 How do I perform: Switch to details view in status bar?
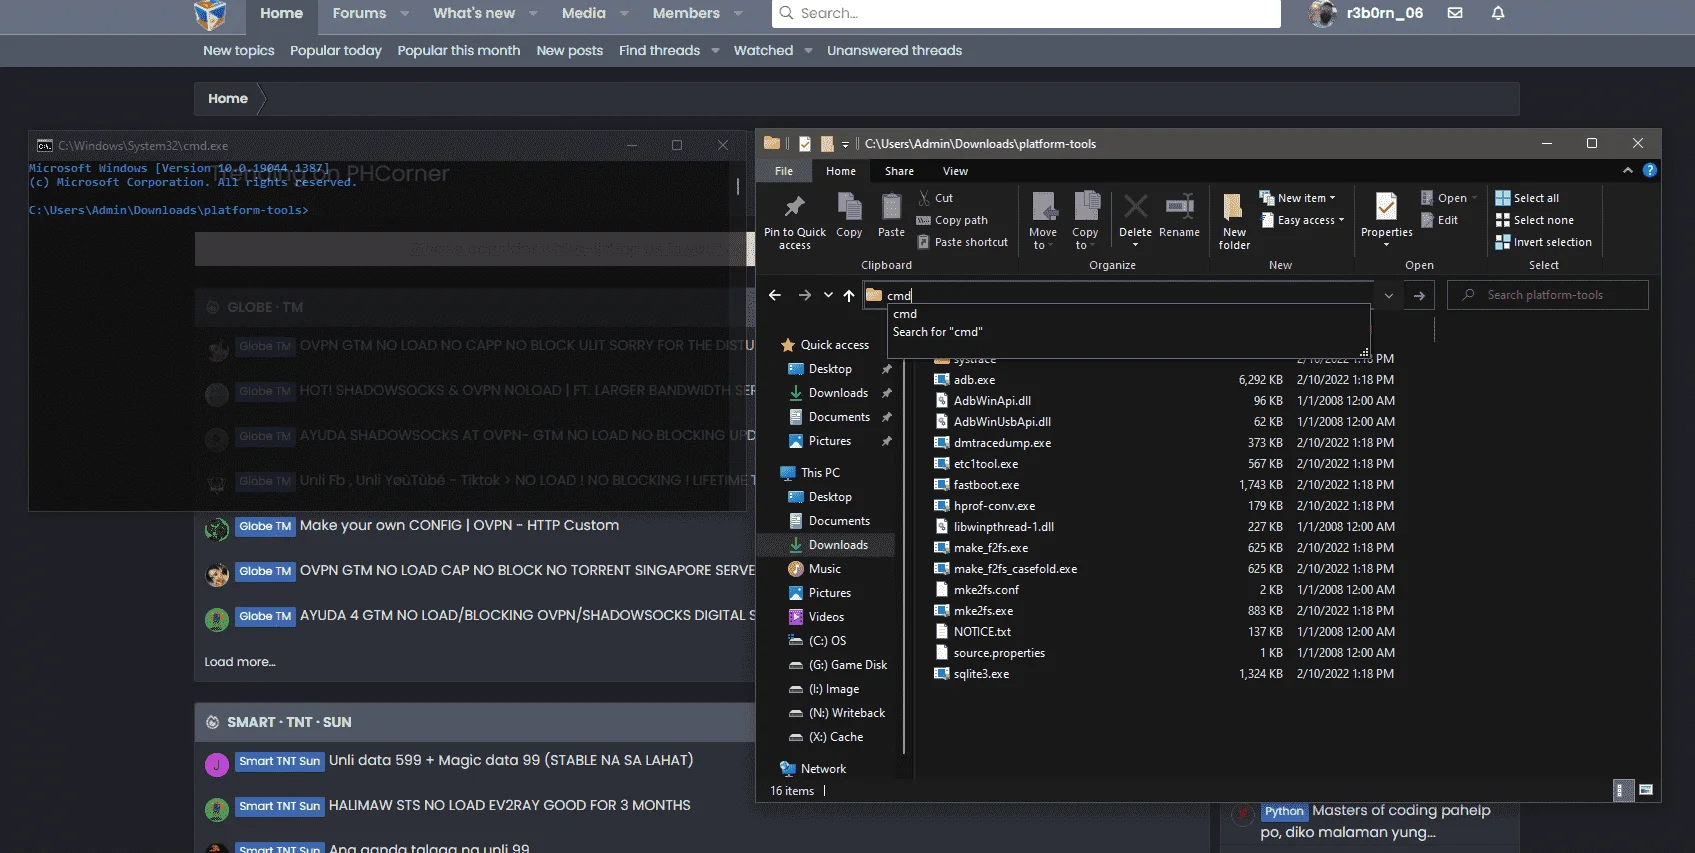1624,790
